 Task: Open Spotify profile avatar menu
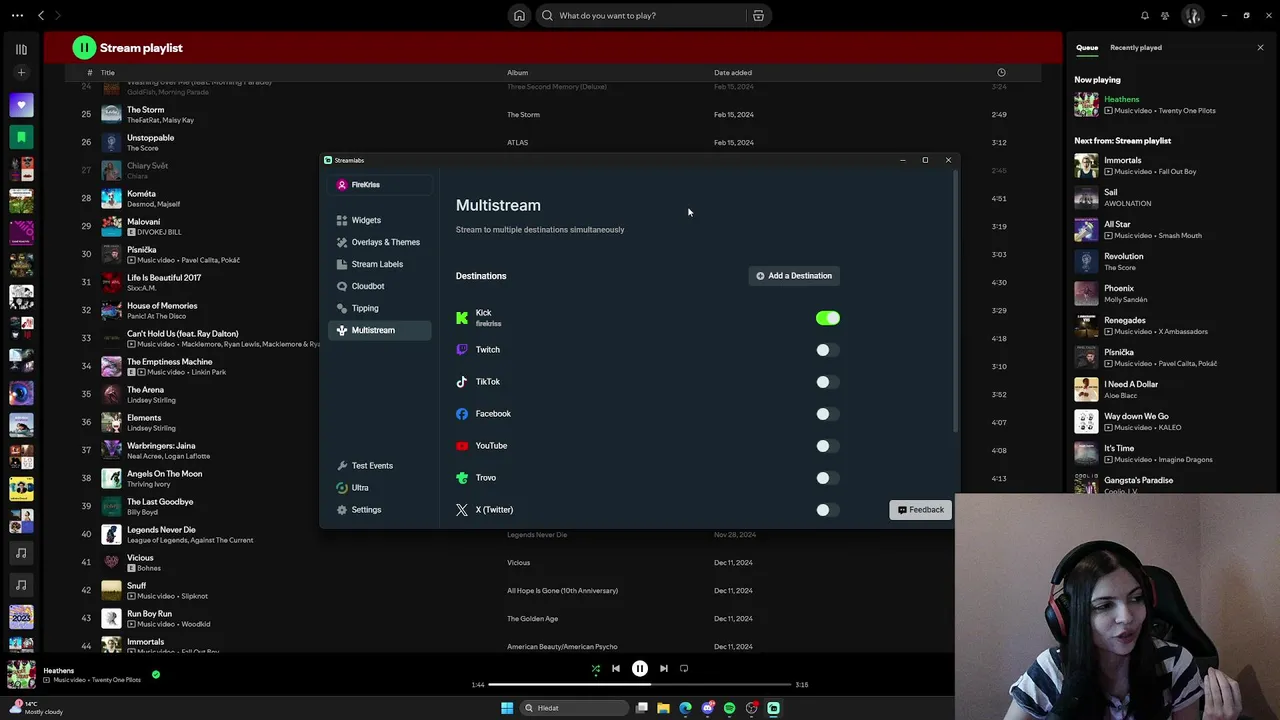1192,15
